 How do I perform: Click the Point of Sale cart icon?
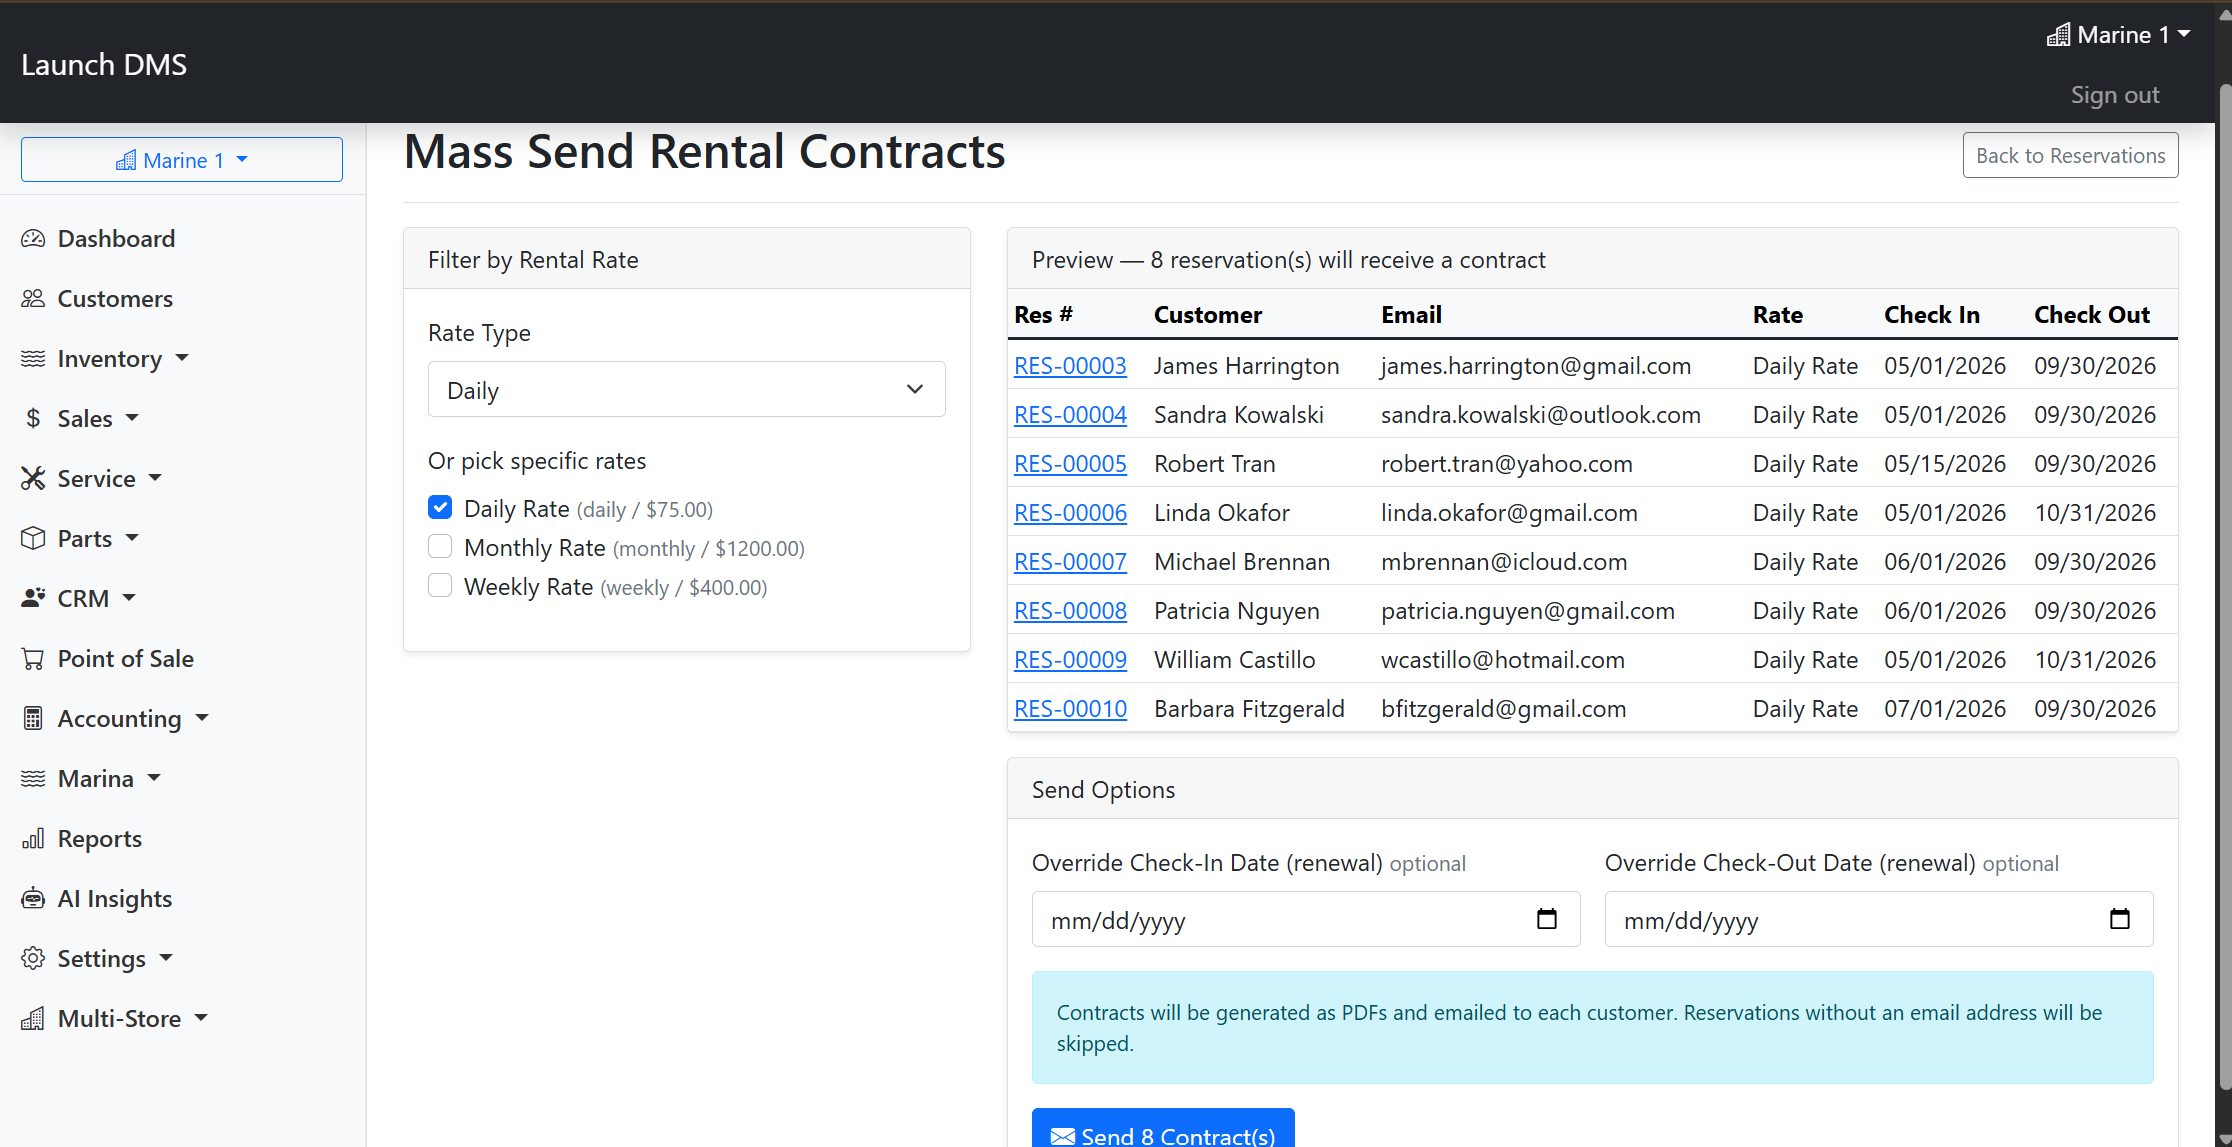coord(33,659)
